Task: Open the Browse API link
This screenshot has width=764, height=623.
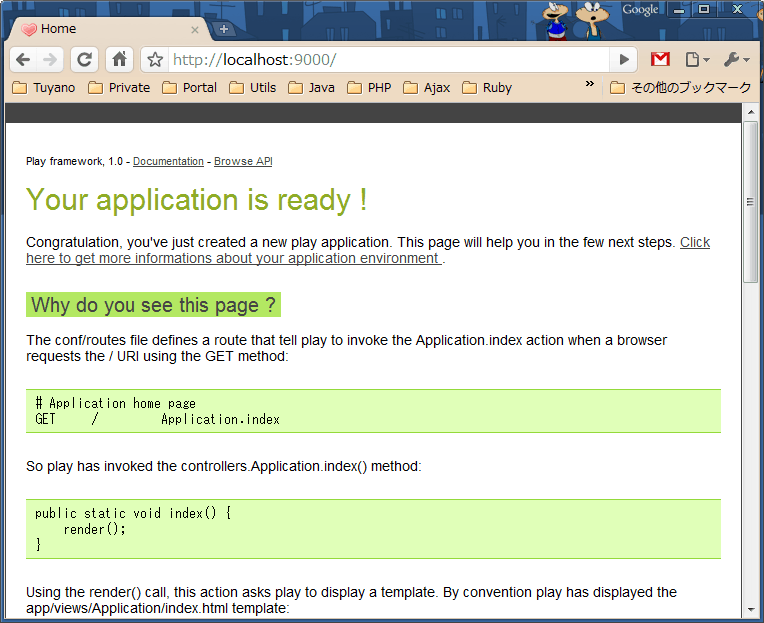Action: tap(243, 161)
